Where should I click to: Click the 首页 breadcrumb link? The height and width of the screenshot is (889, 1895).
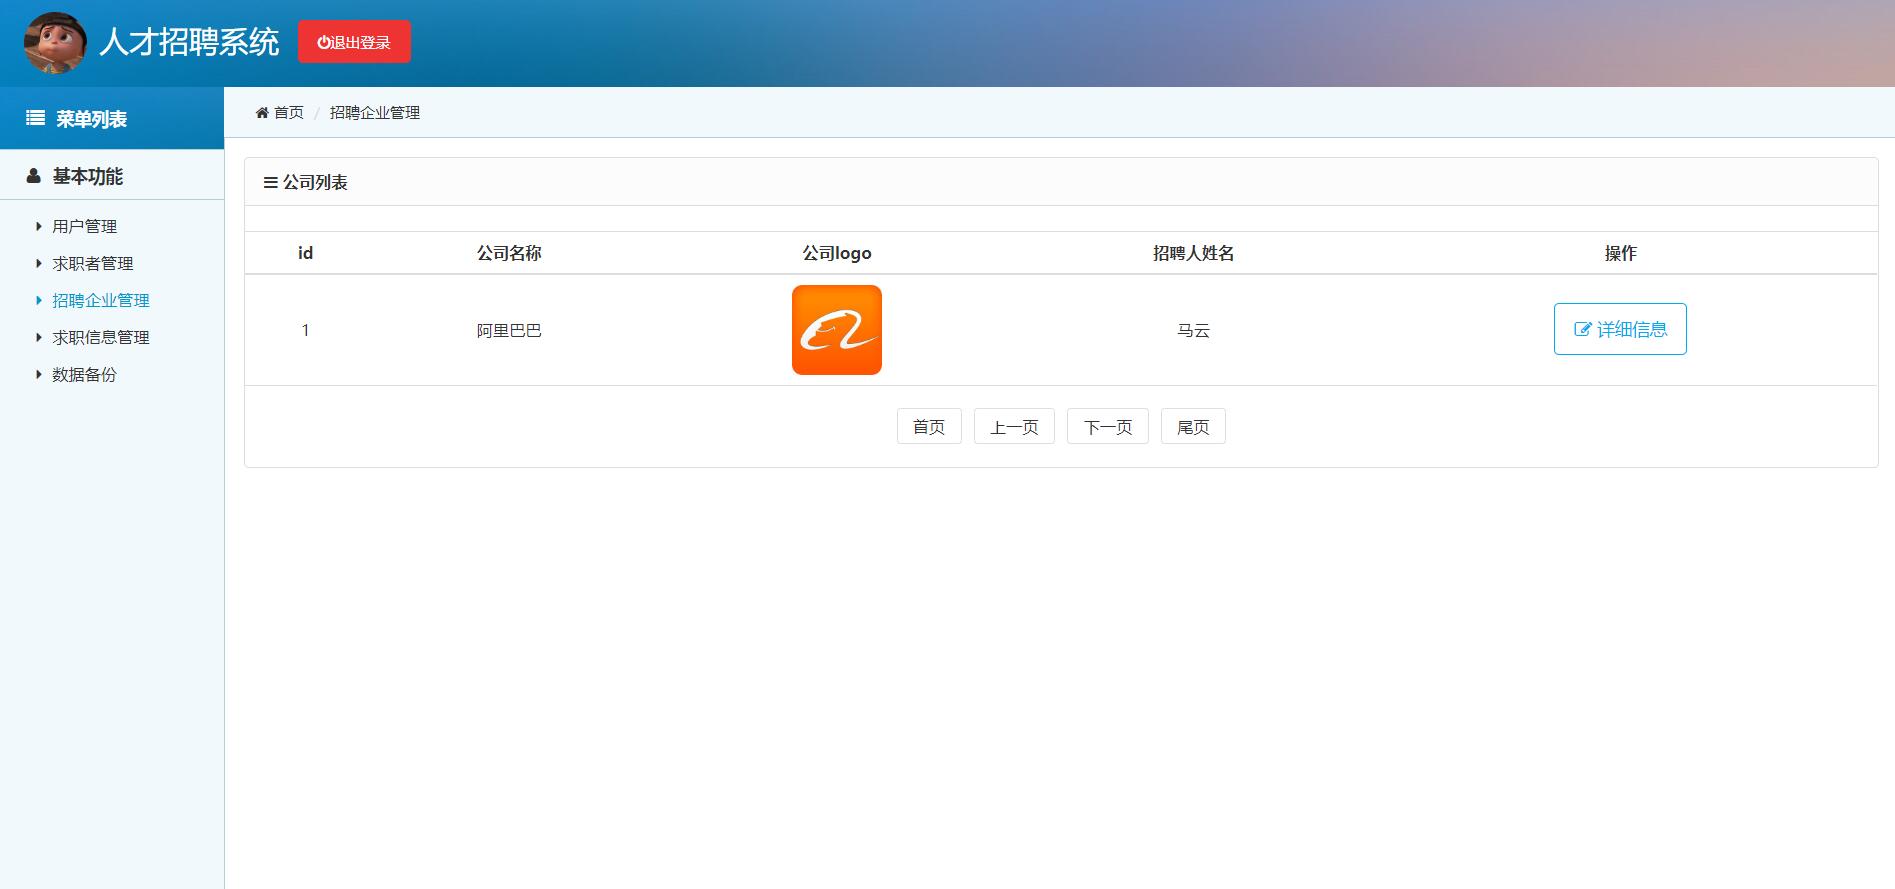pos(289,113)
